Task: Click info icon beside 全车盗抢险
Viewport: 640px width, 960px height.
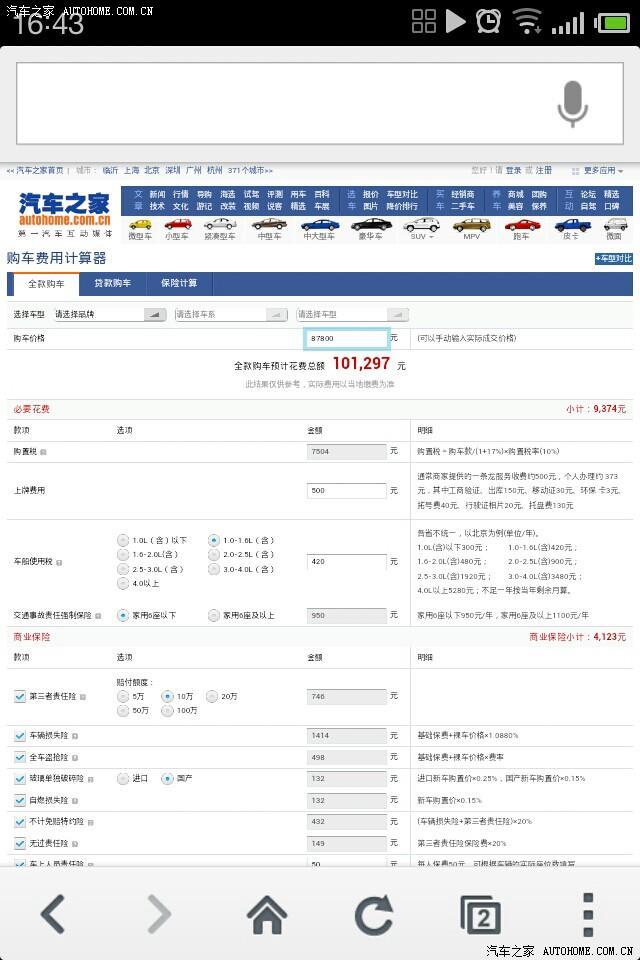Action: (x=75, y=758)
